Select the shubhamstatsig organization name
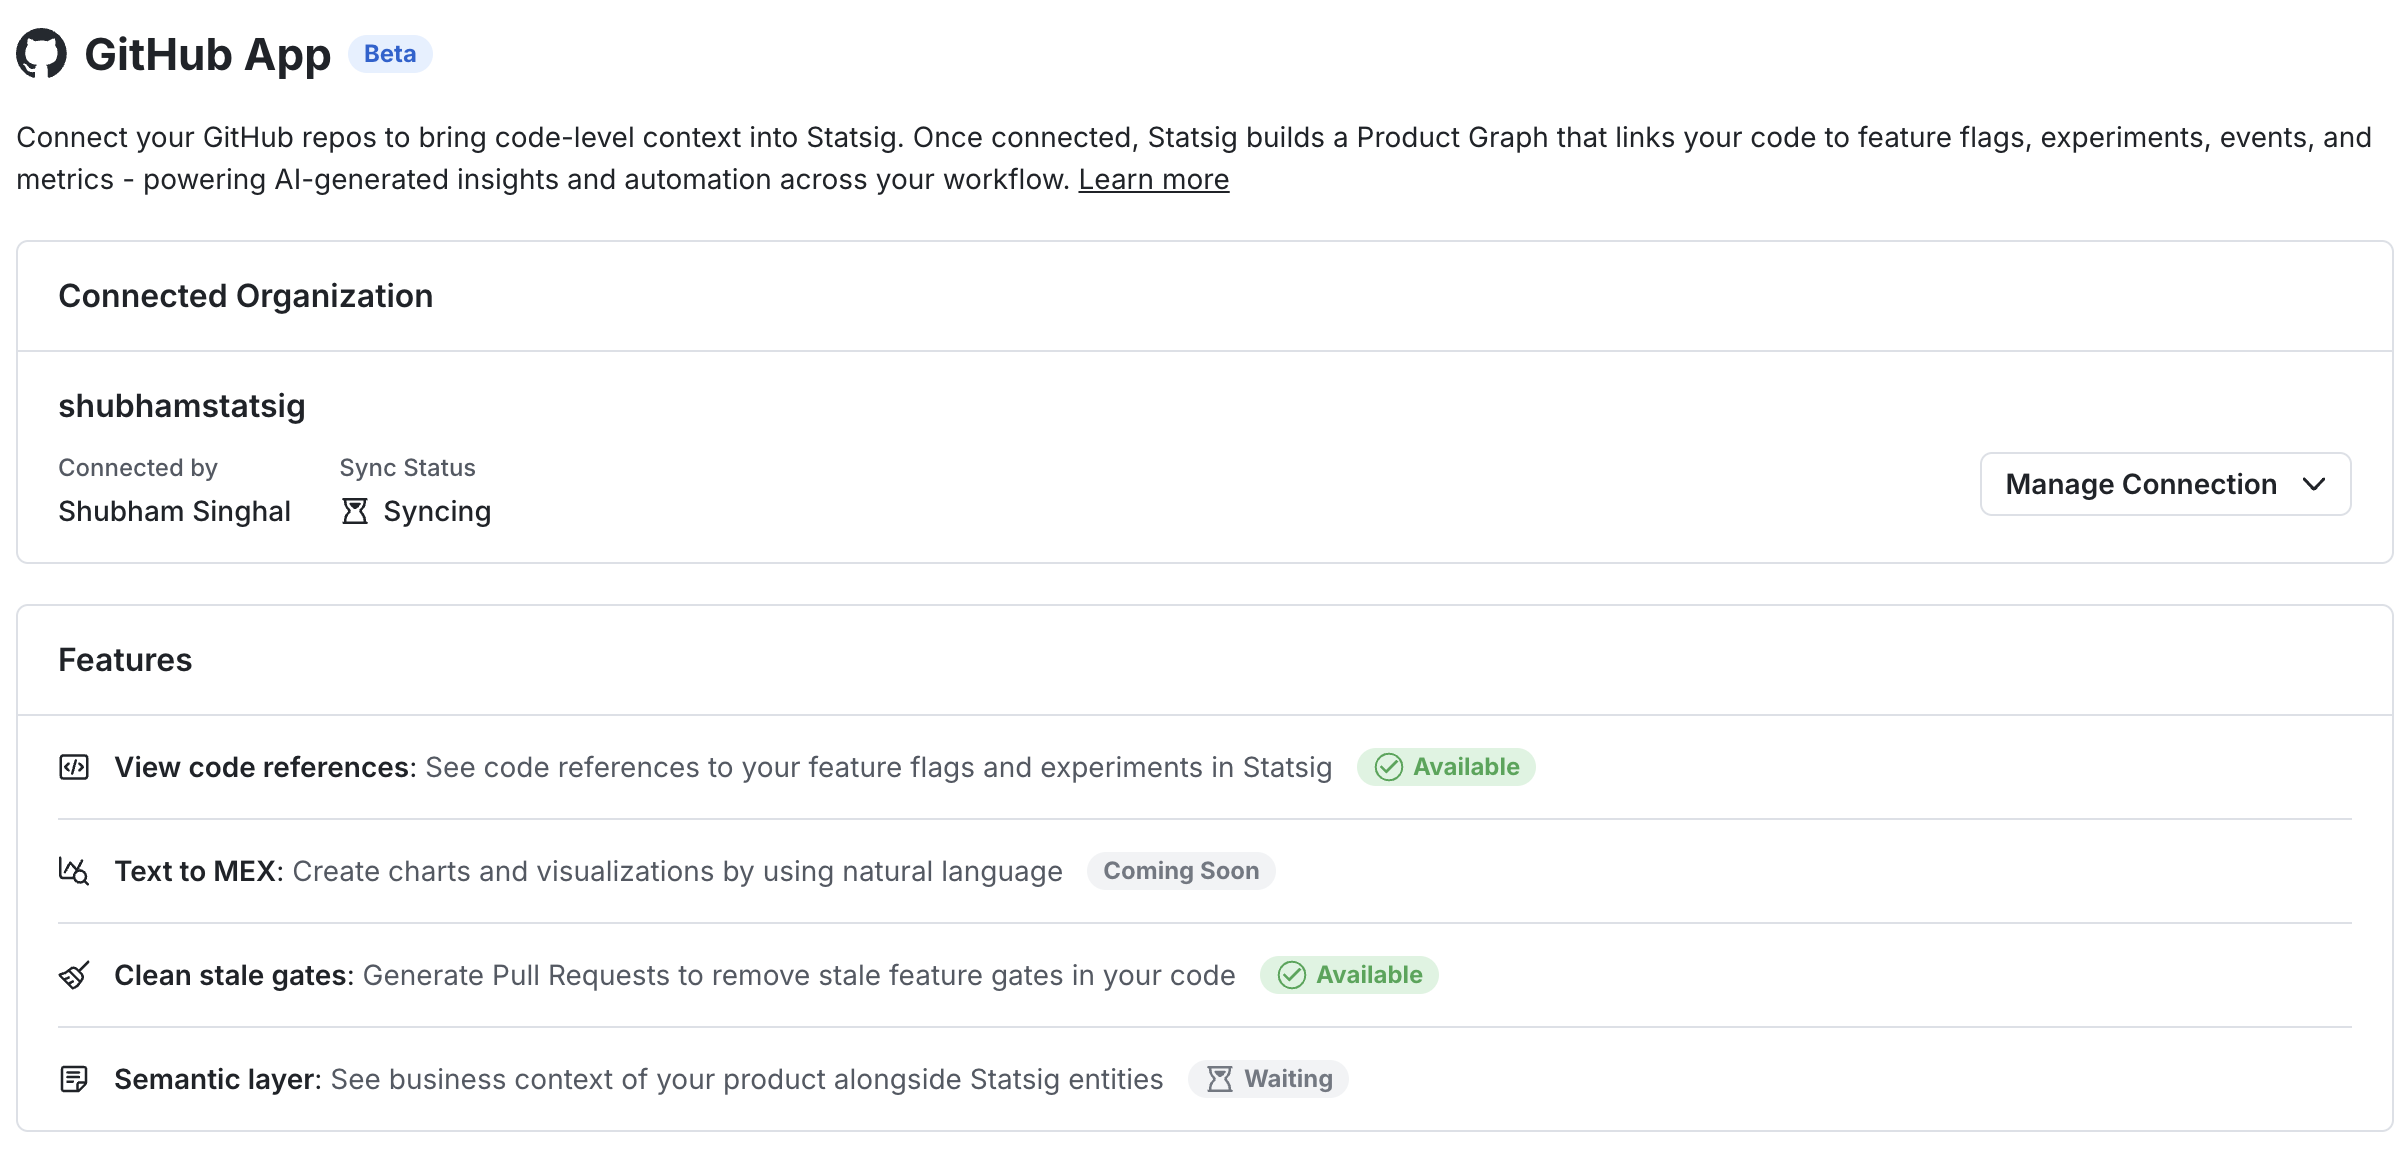 point(181,406)
